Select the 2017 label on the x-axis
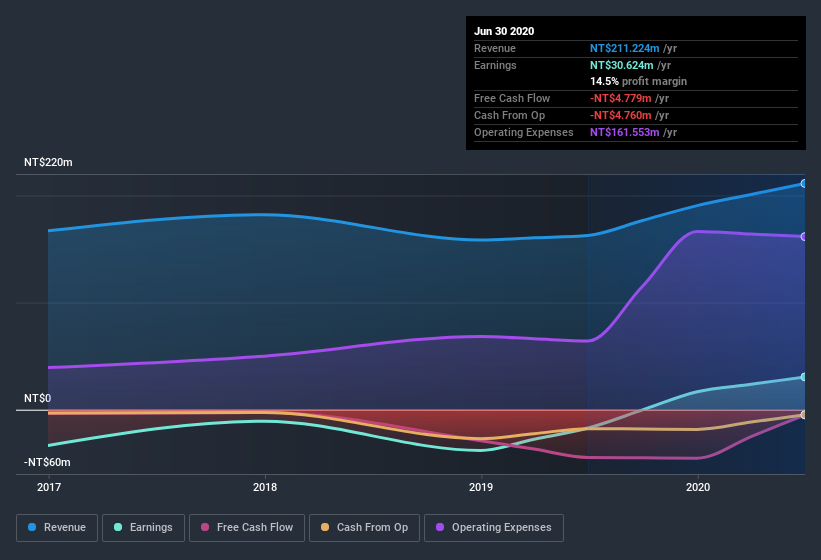This screenshot has width=821, height=560. point(49,487)
